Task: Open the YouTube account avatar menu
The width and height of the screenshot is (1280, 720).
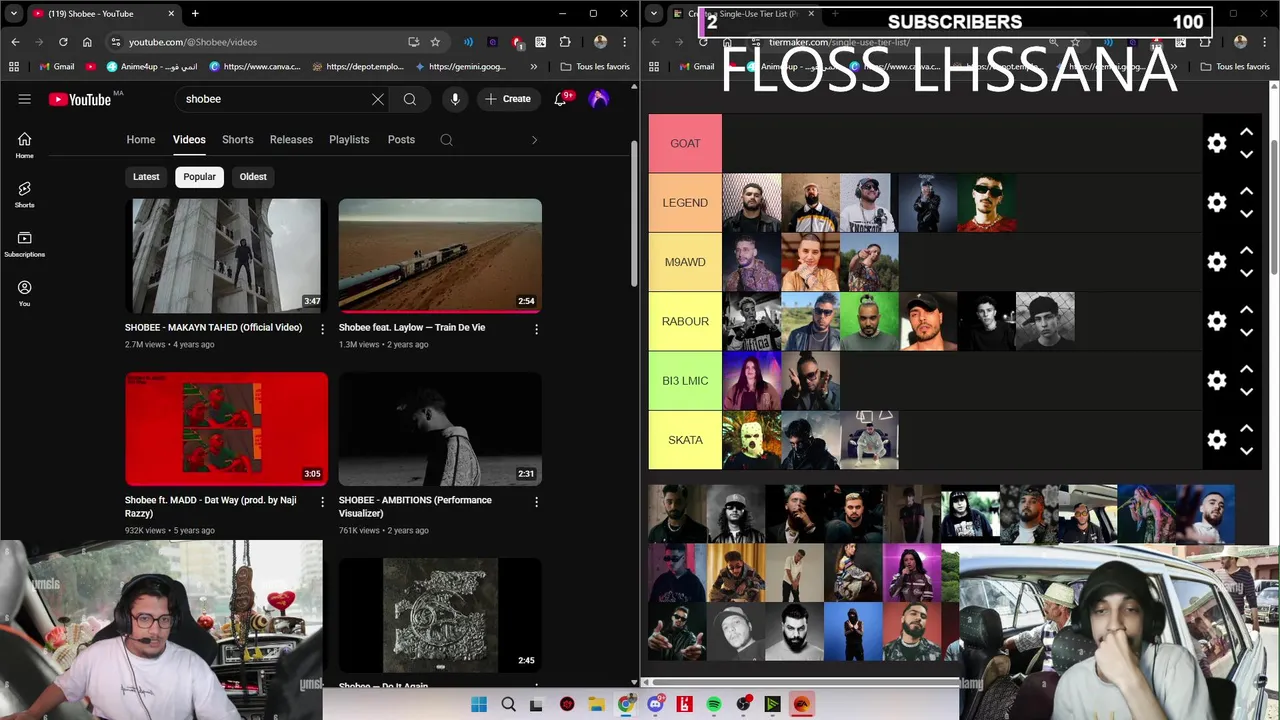Action: point(599,99)
